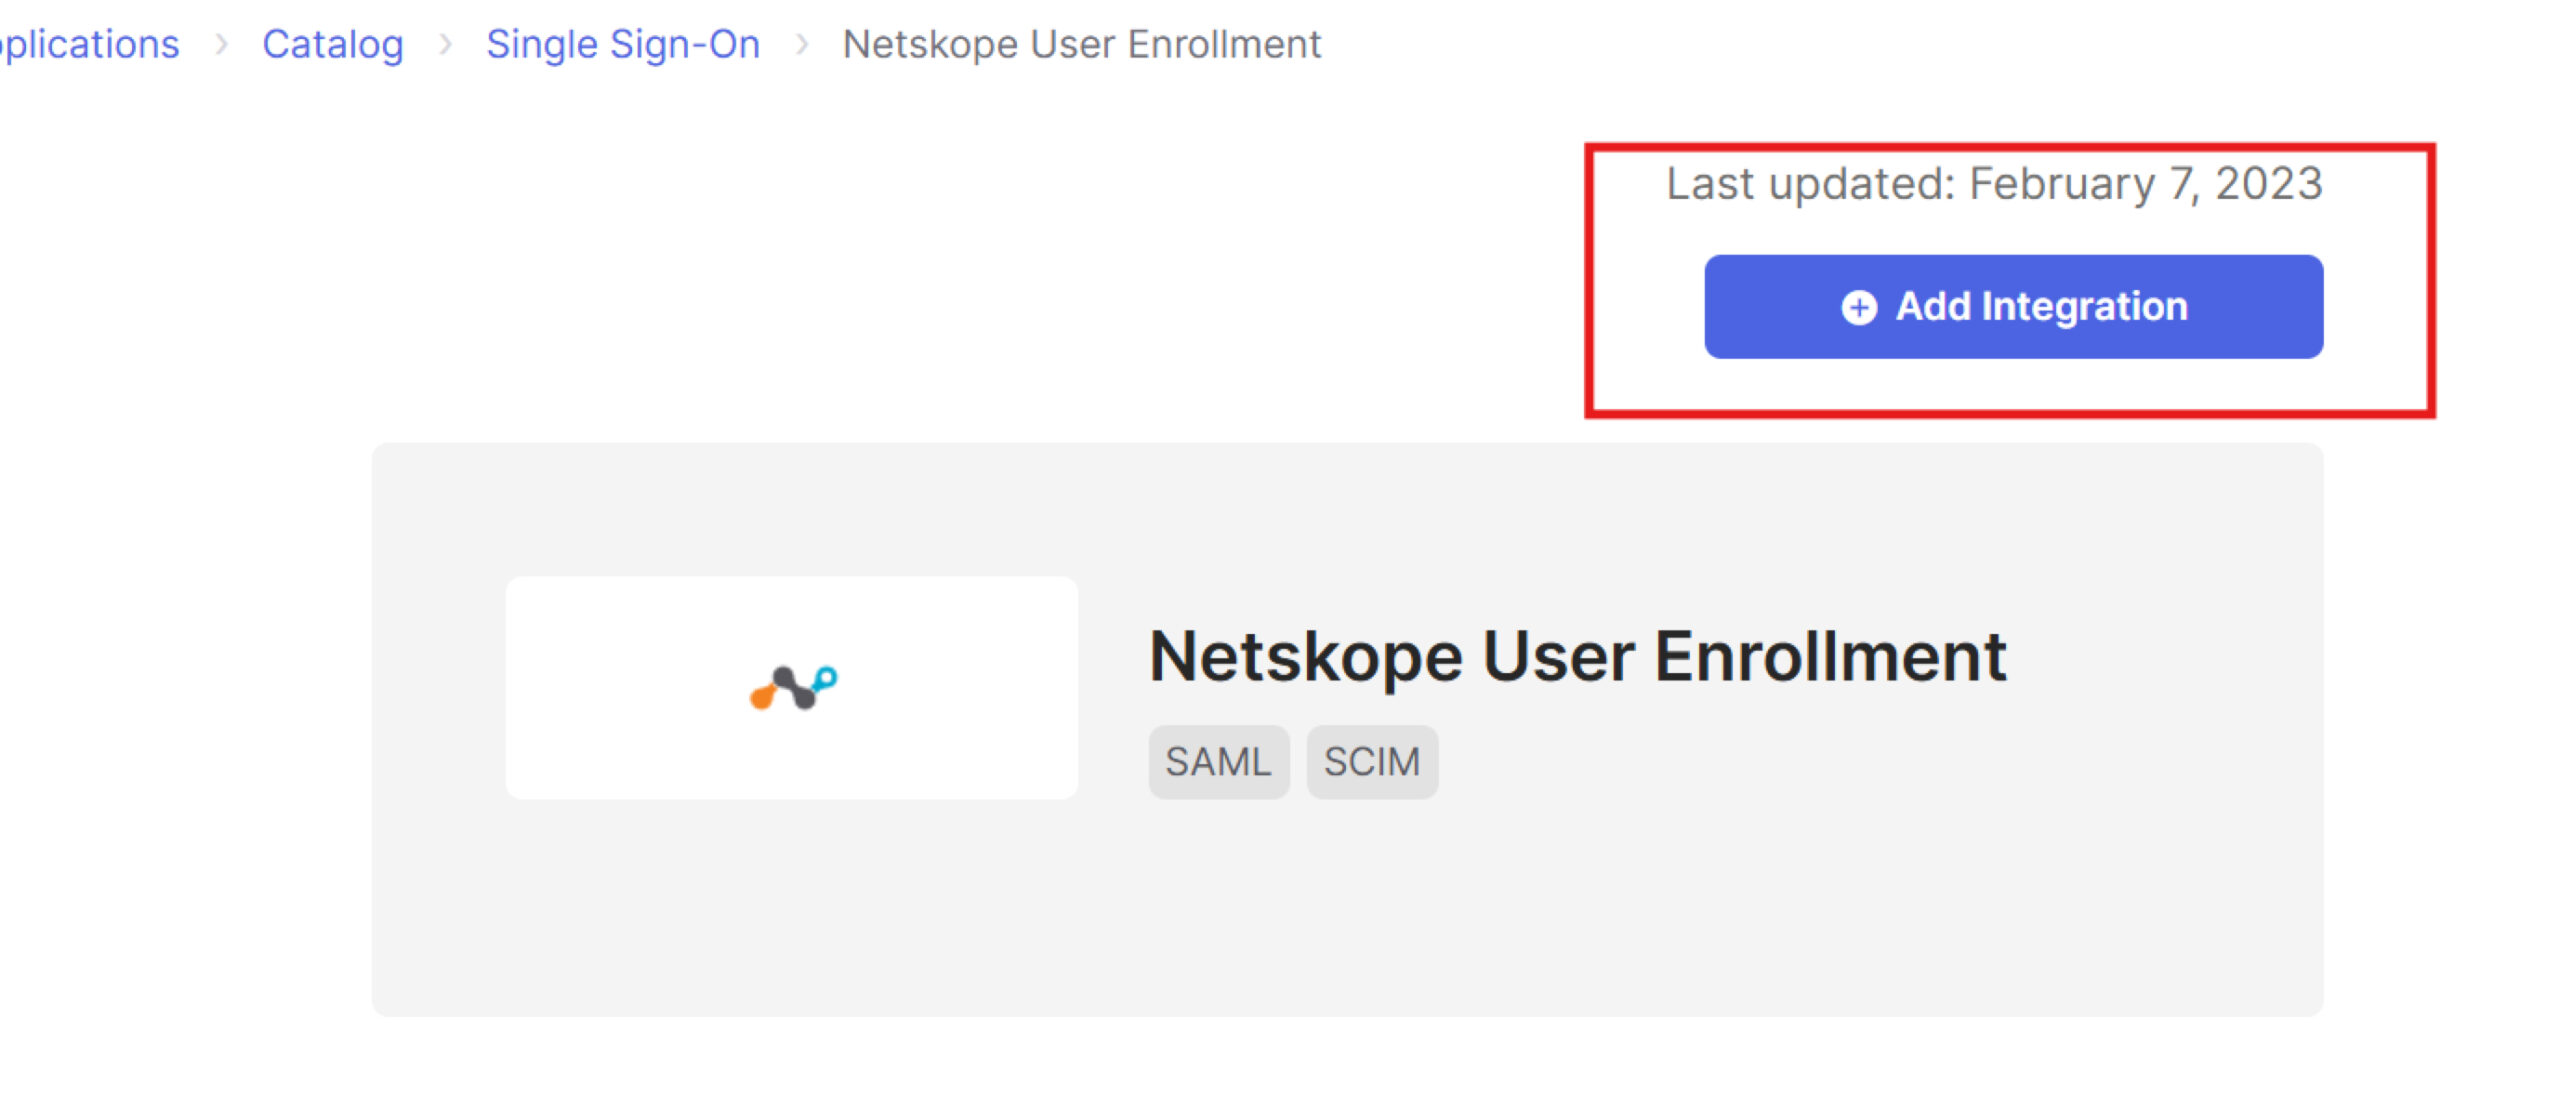Open the Catalog breadcrumb link
The image size is (2560, 1110).
click(x=333, y=44)
